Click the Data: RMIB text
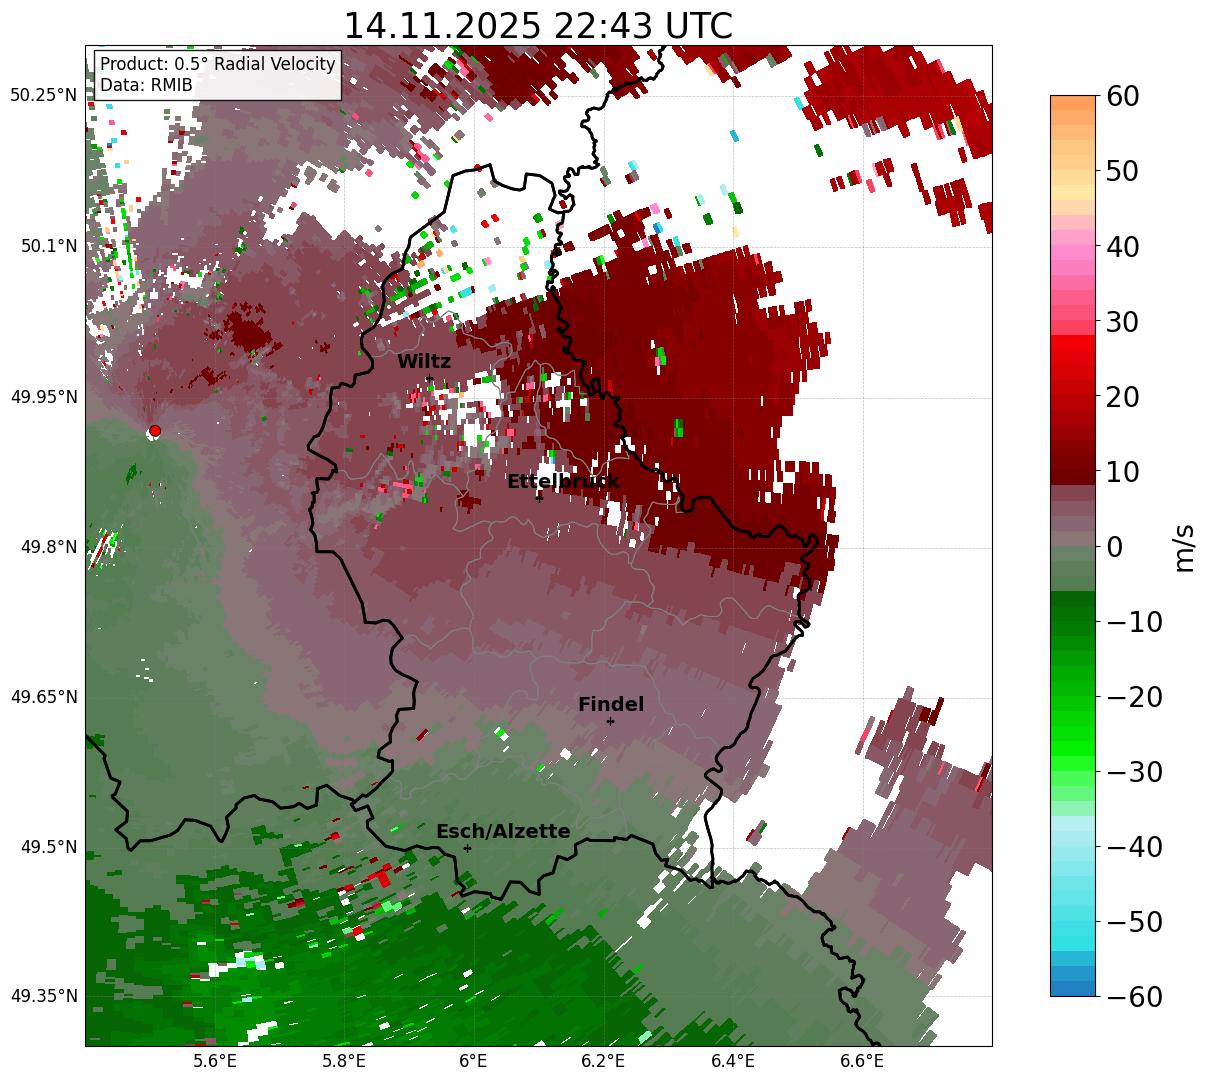The image size is (1207, 1081). click(x=146, y=86)
